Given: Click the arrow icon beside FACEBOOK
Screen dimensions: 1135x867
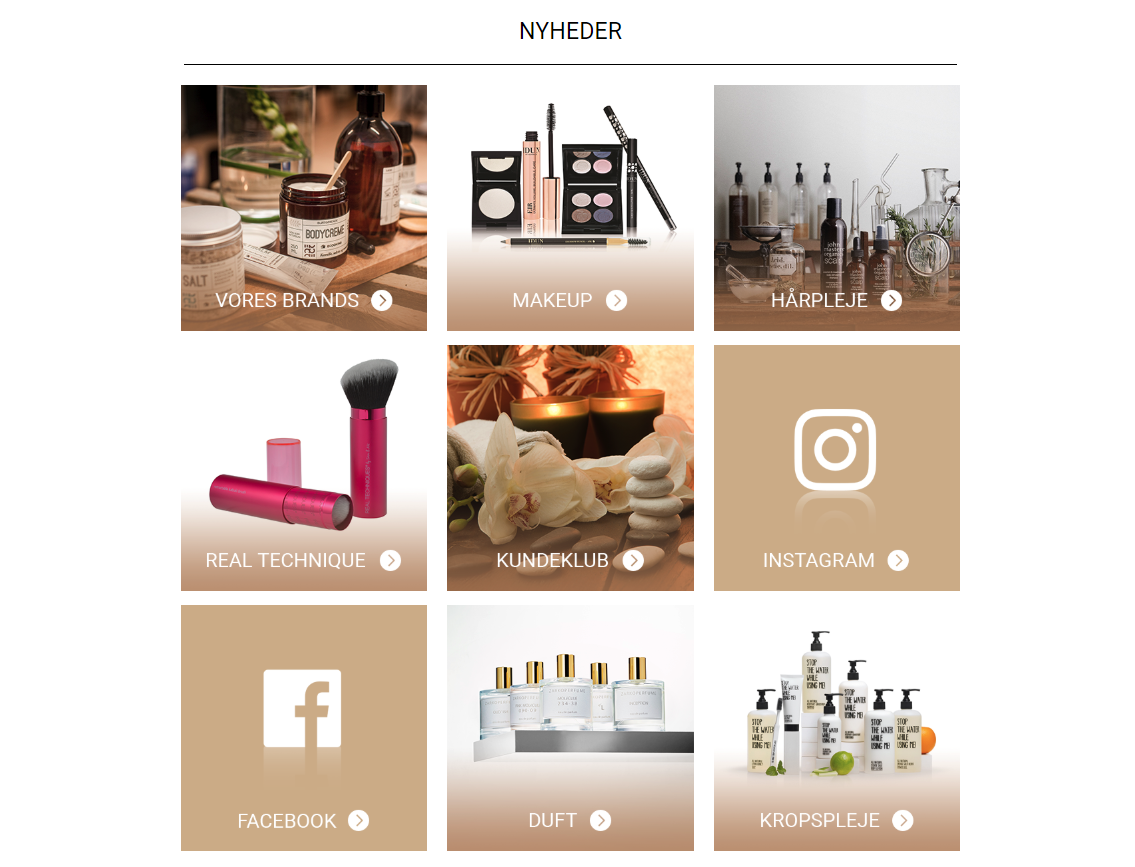Looking at the screenshot, I should click(x=358, y=820).
